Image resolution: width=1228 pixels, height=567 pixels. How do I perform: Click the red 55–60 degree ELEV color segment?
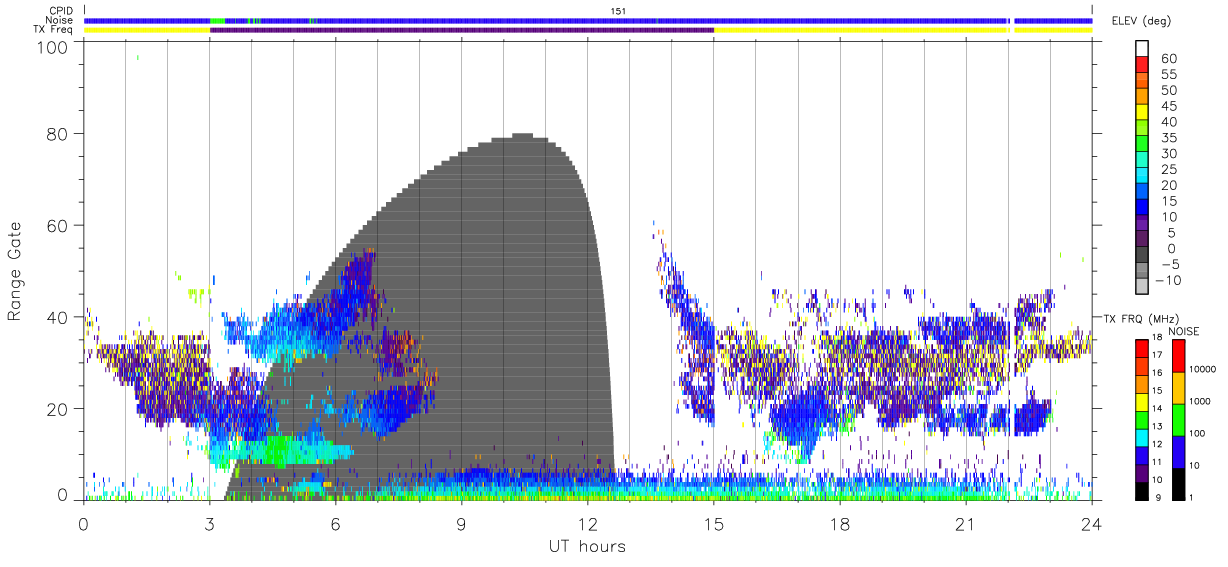point(1142,66)
